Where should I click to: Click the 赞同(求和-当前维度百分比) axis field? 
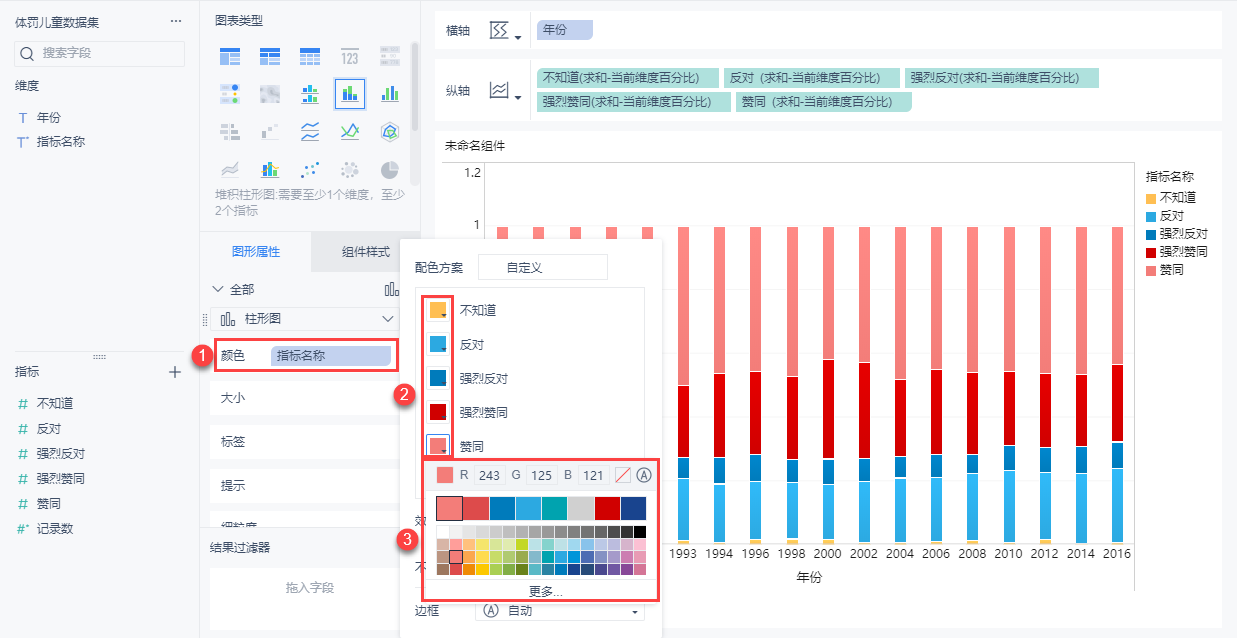(x=823, y=101)
